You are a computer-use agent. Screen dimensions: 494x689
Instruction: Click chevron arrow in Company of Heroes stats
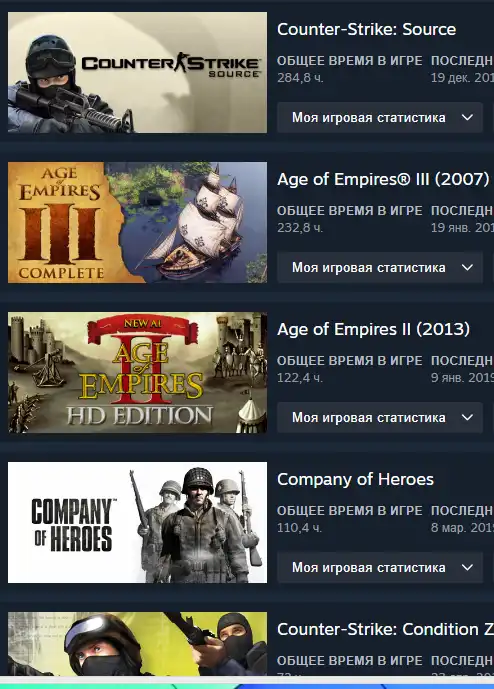468,568
